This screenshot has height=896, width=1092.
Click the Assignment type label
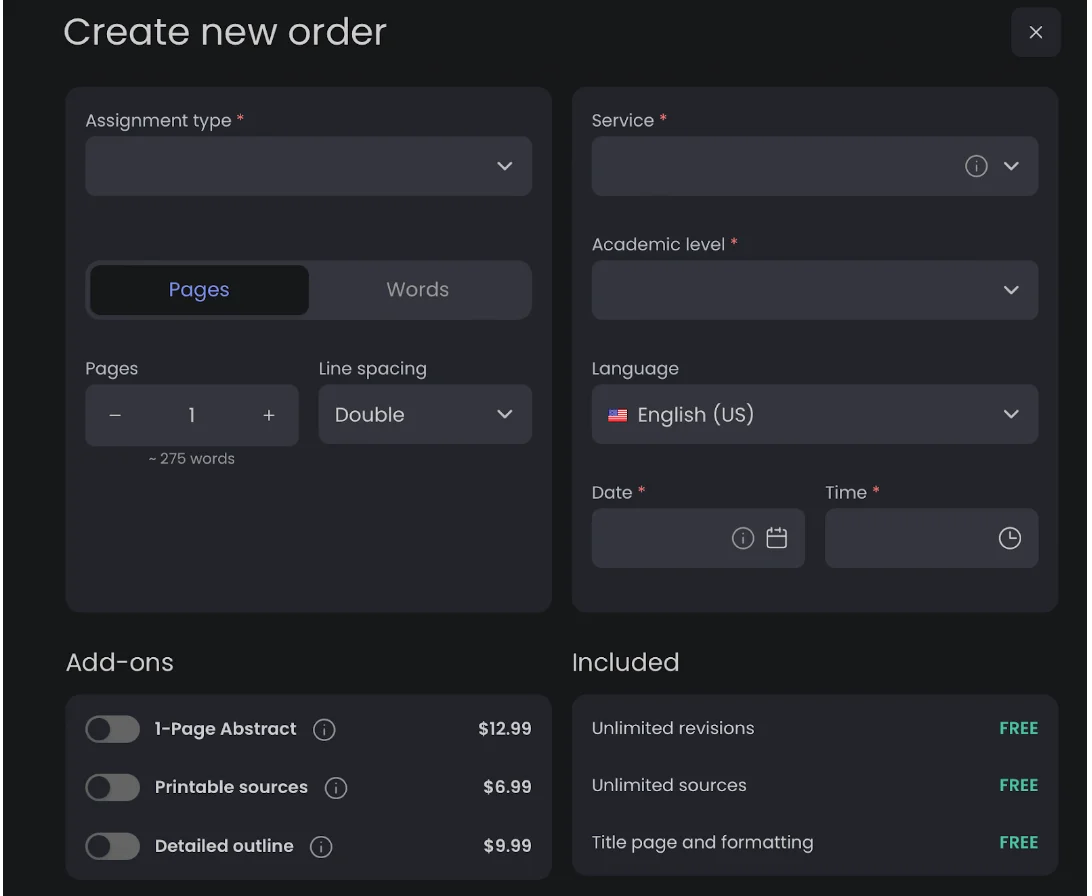coord(159,120)
